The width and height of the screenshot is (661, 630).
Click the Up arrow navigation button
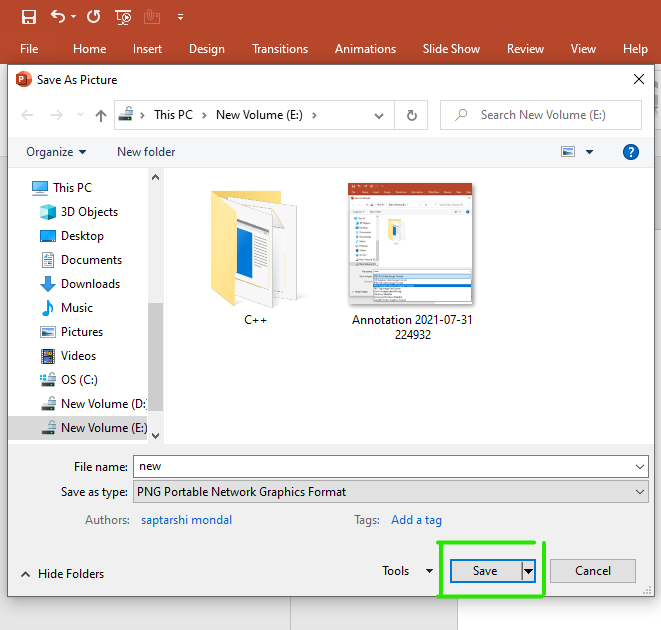coord(101,116)
